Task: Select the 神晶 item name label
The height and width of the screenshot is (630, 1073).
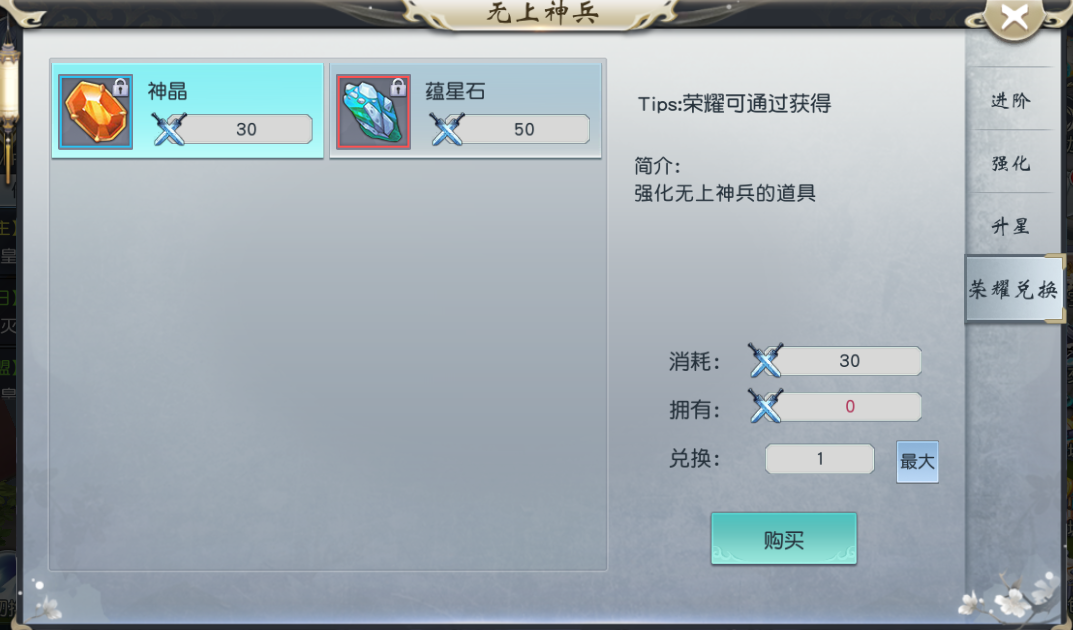Action: point(168,91)
